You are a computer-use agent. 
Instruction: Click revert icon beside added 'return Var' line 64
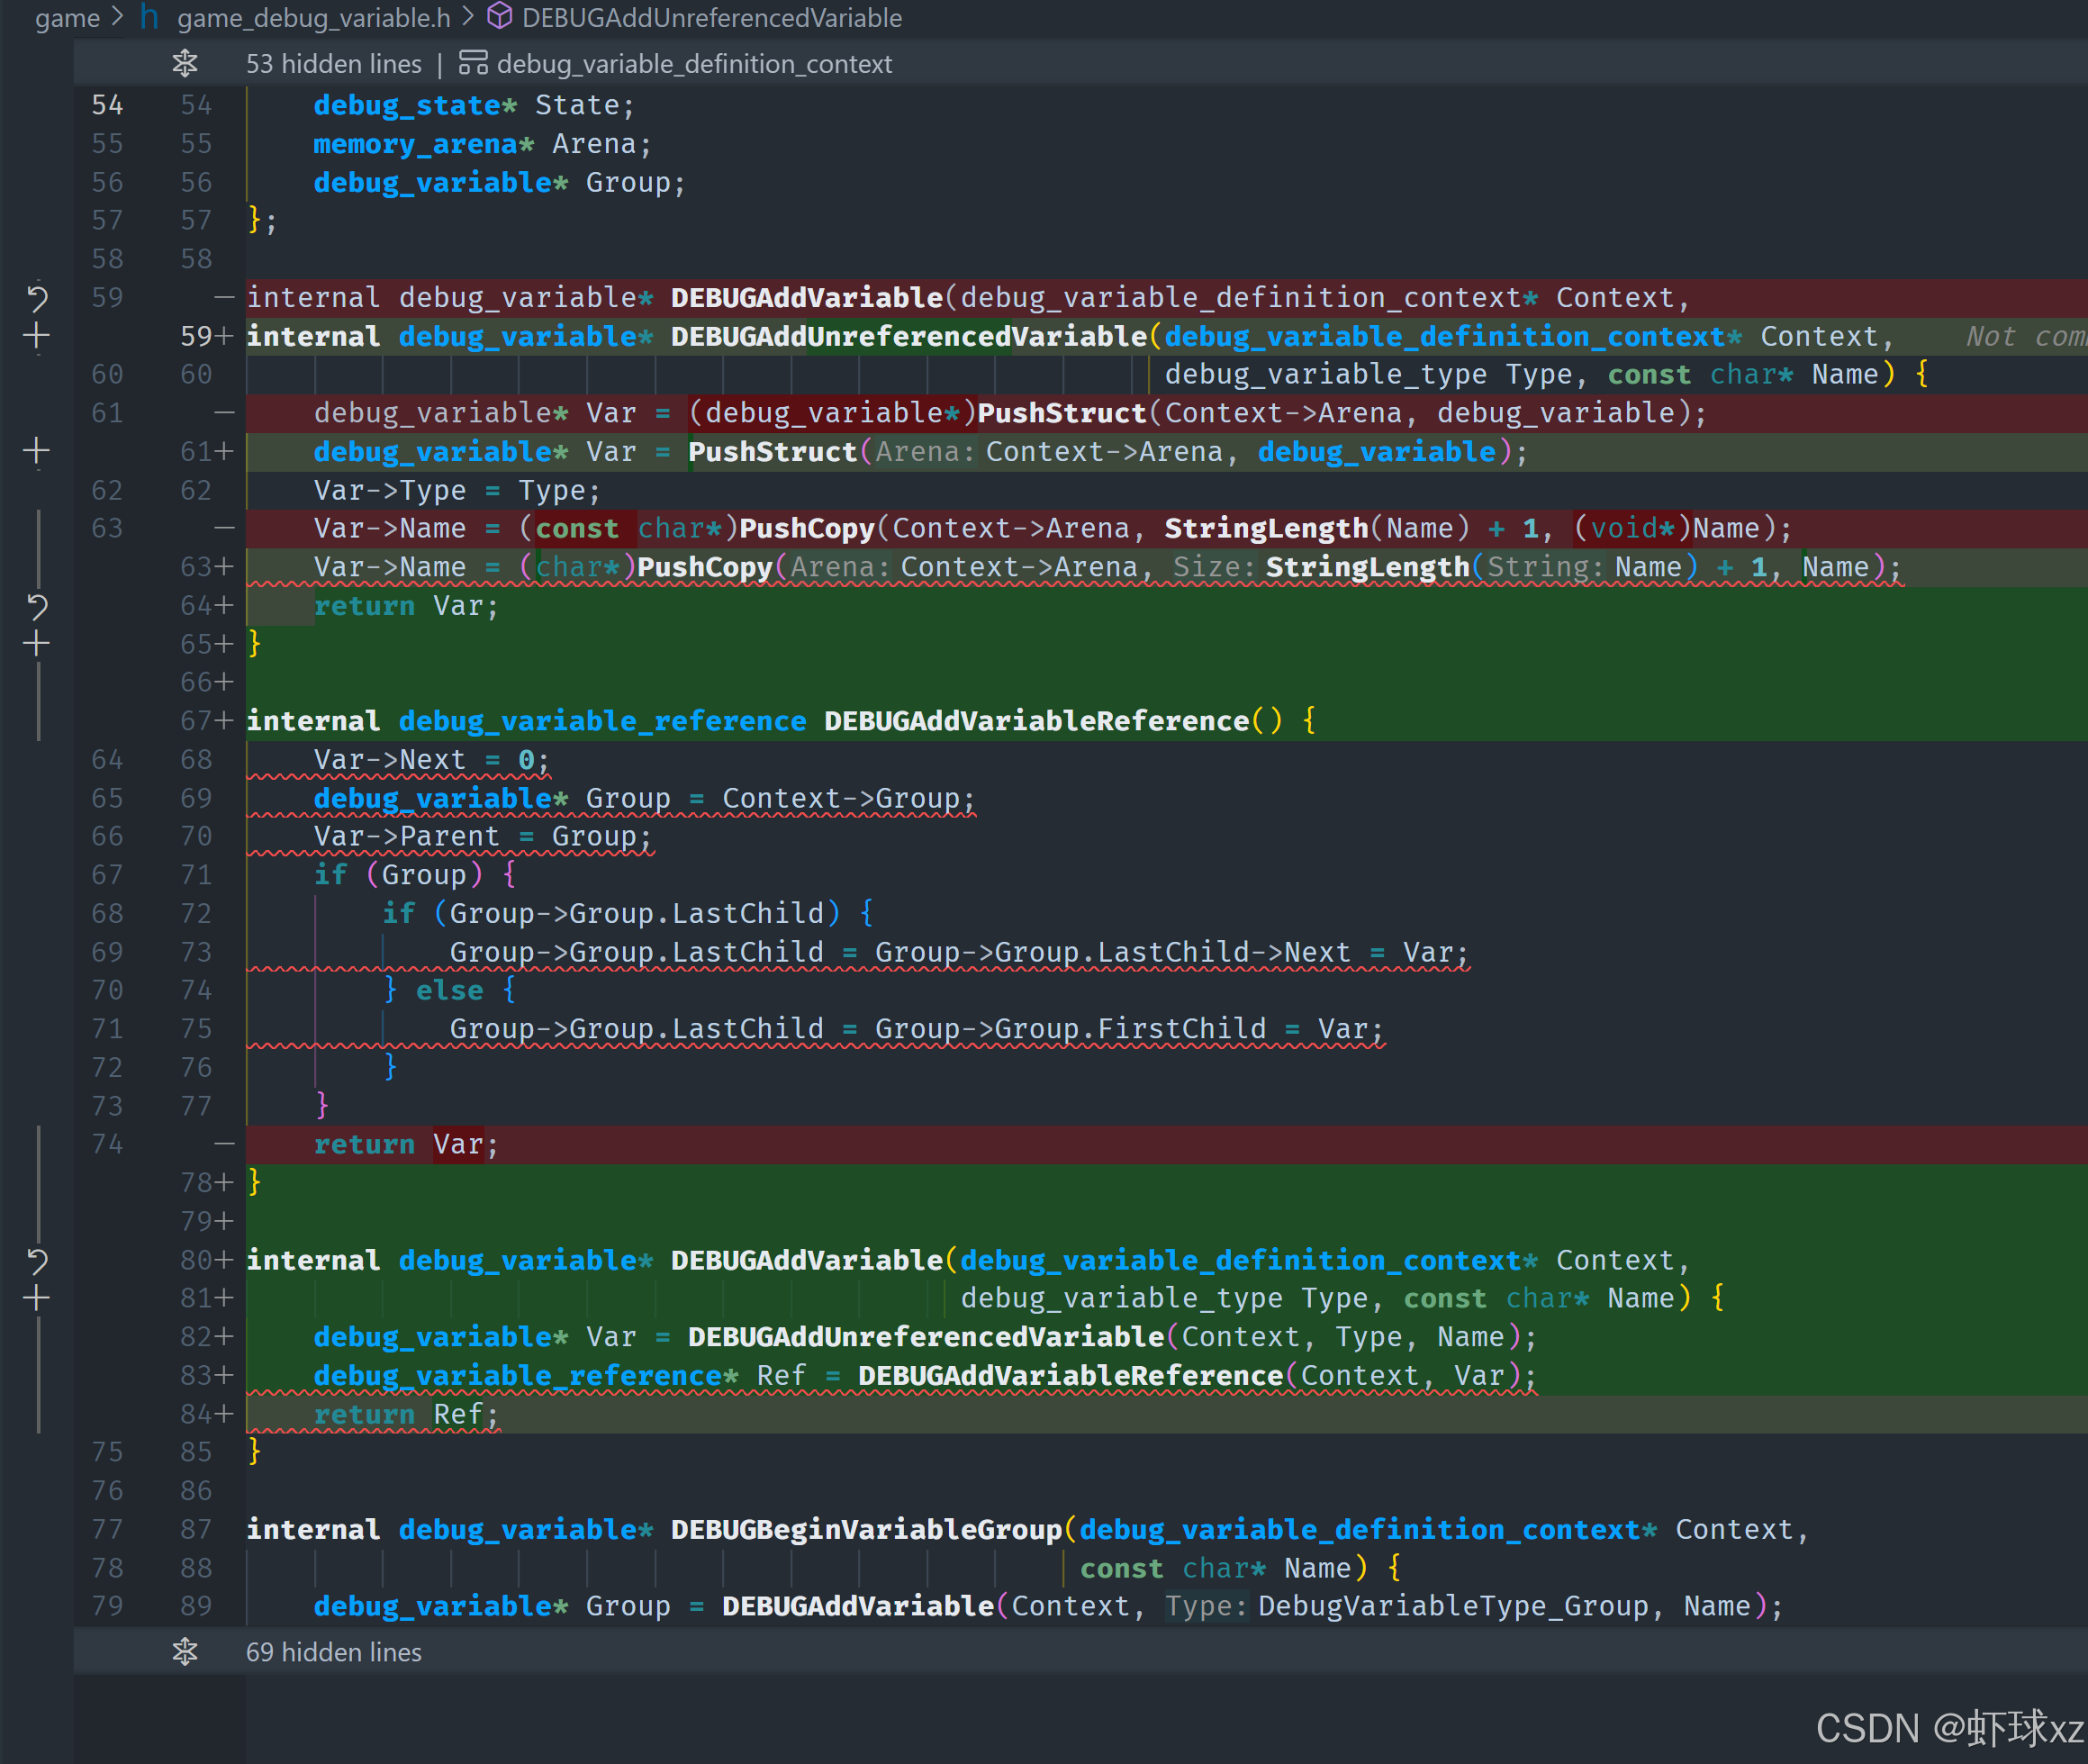click(x=37, y=606)
